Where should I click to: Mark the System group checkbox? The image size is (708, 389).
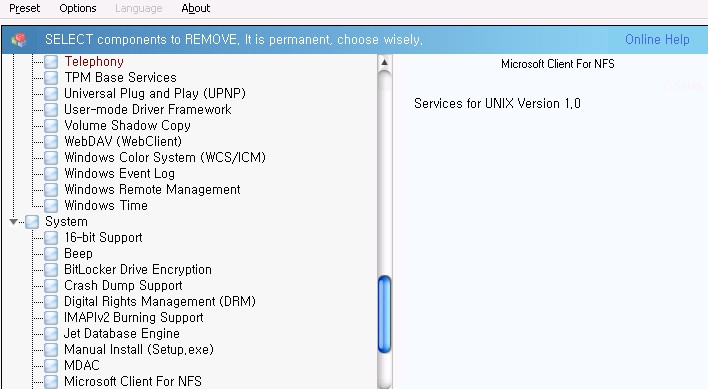32,222
